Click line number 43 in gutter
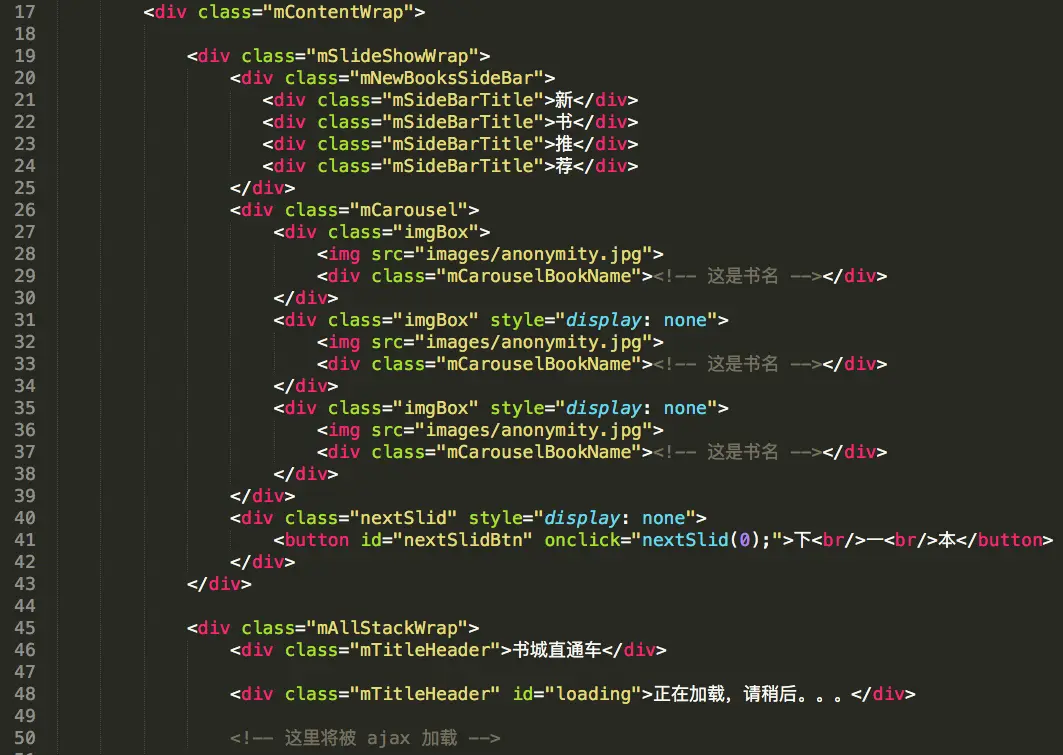 (x=25, y=584)
